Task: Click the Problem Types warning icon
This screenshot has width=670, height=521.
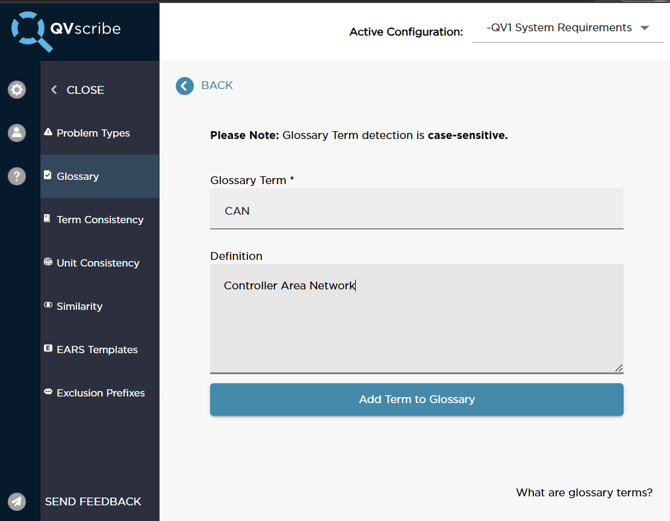Action: point(48,132)
